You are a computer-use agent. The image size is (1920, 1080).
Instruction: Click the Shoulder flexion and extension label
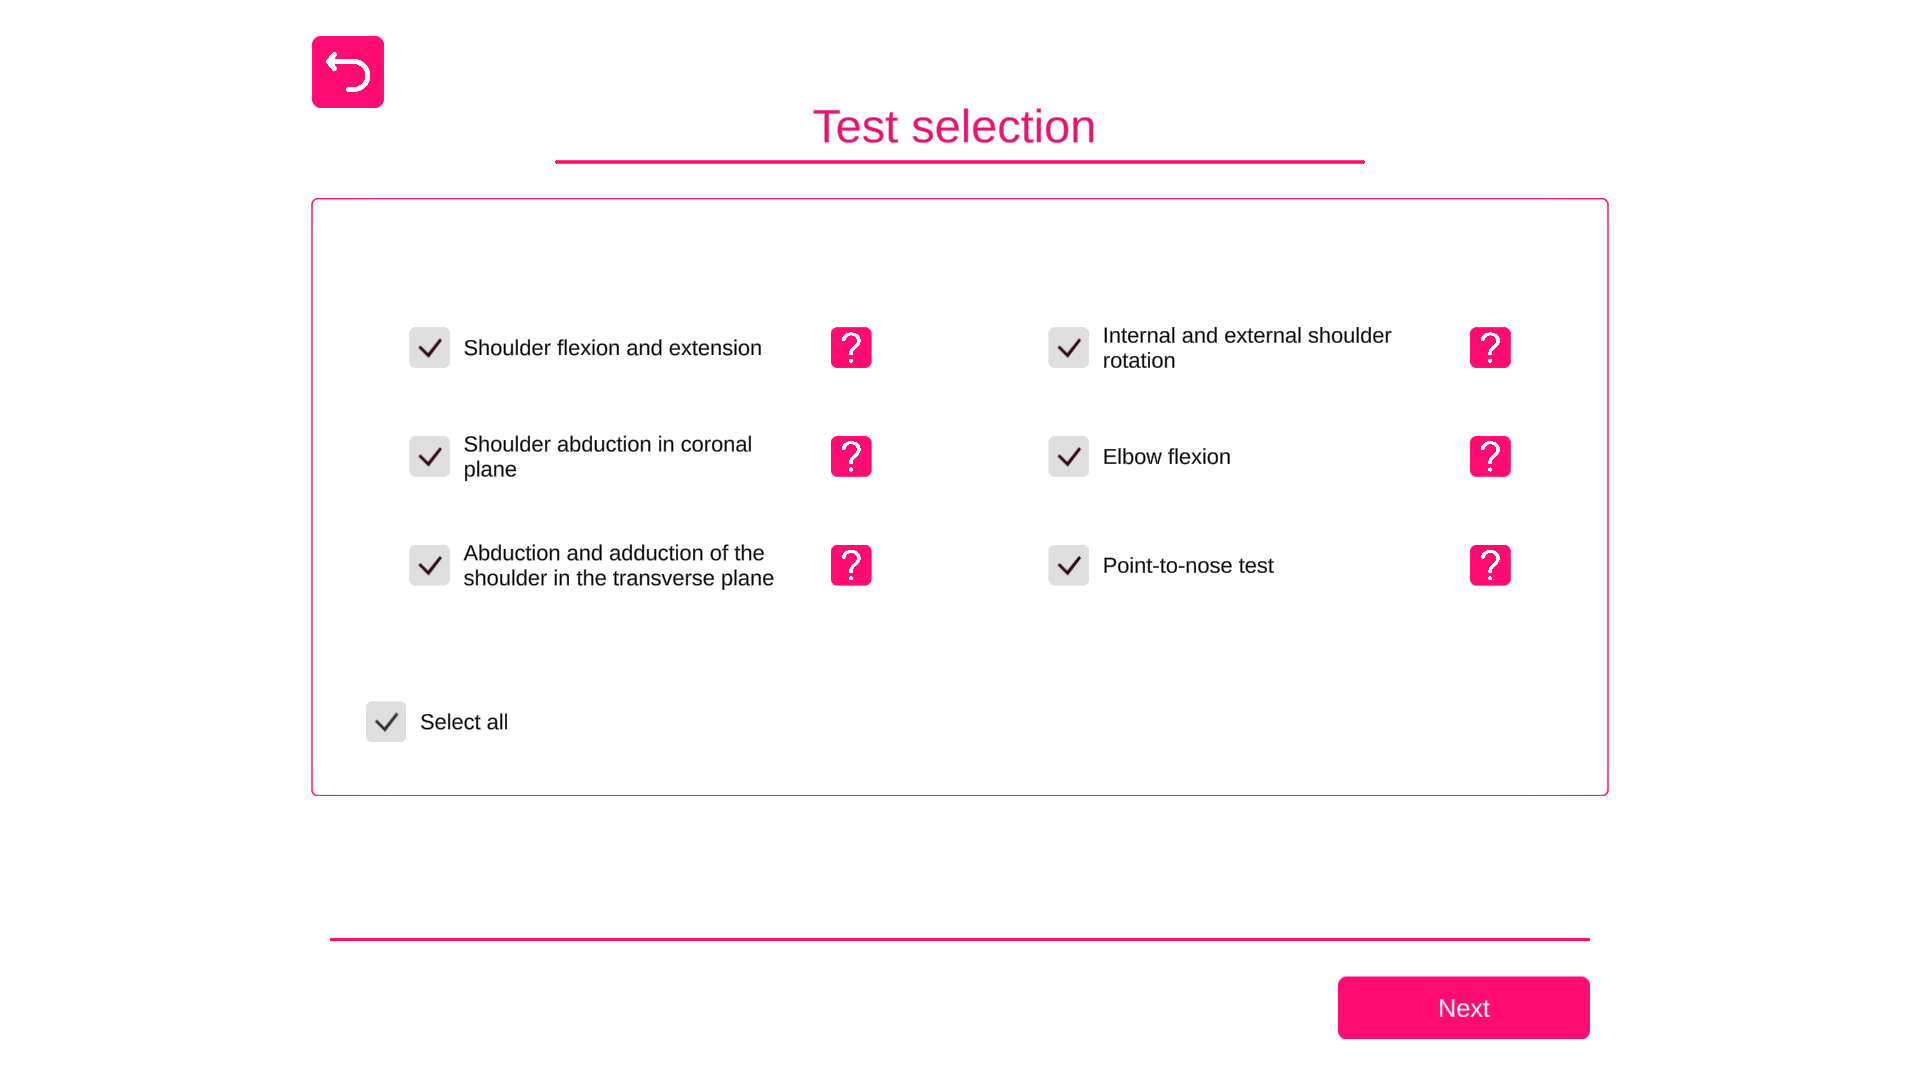point(612,348)
